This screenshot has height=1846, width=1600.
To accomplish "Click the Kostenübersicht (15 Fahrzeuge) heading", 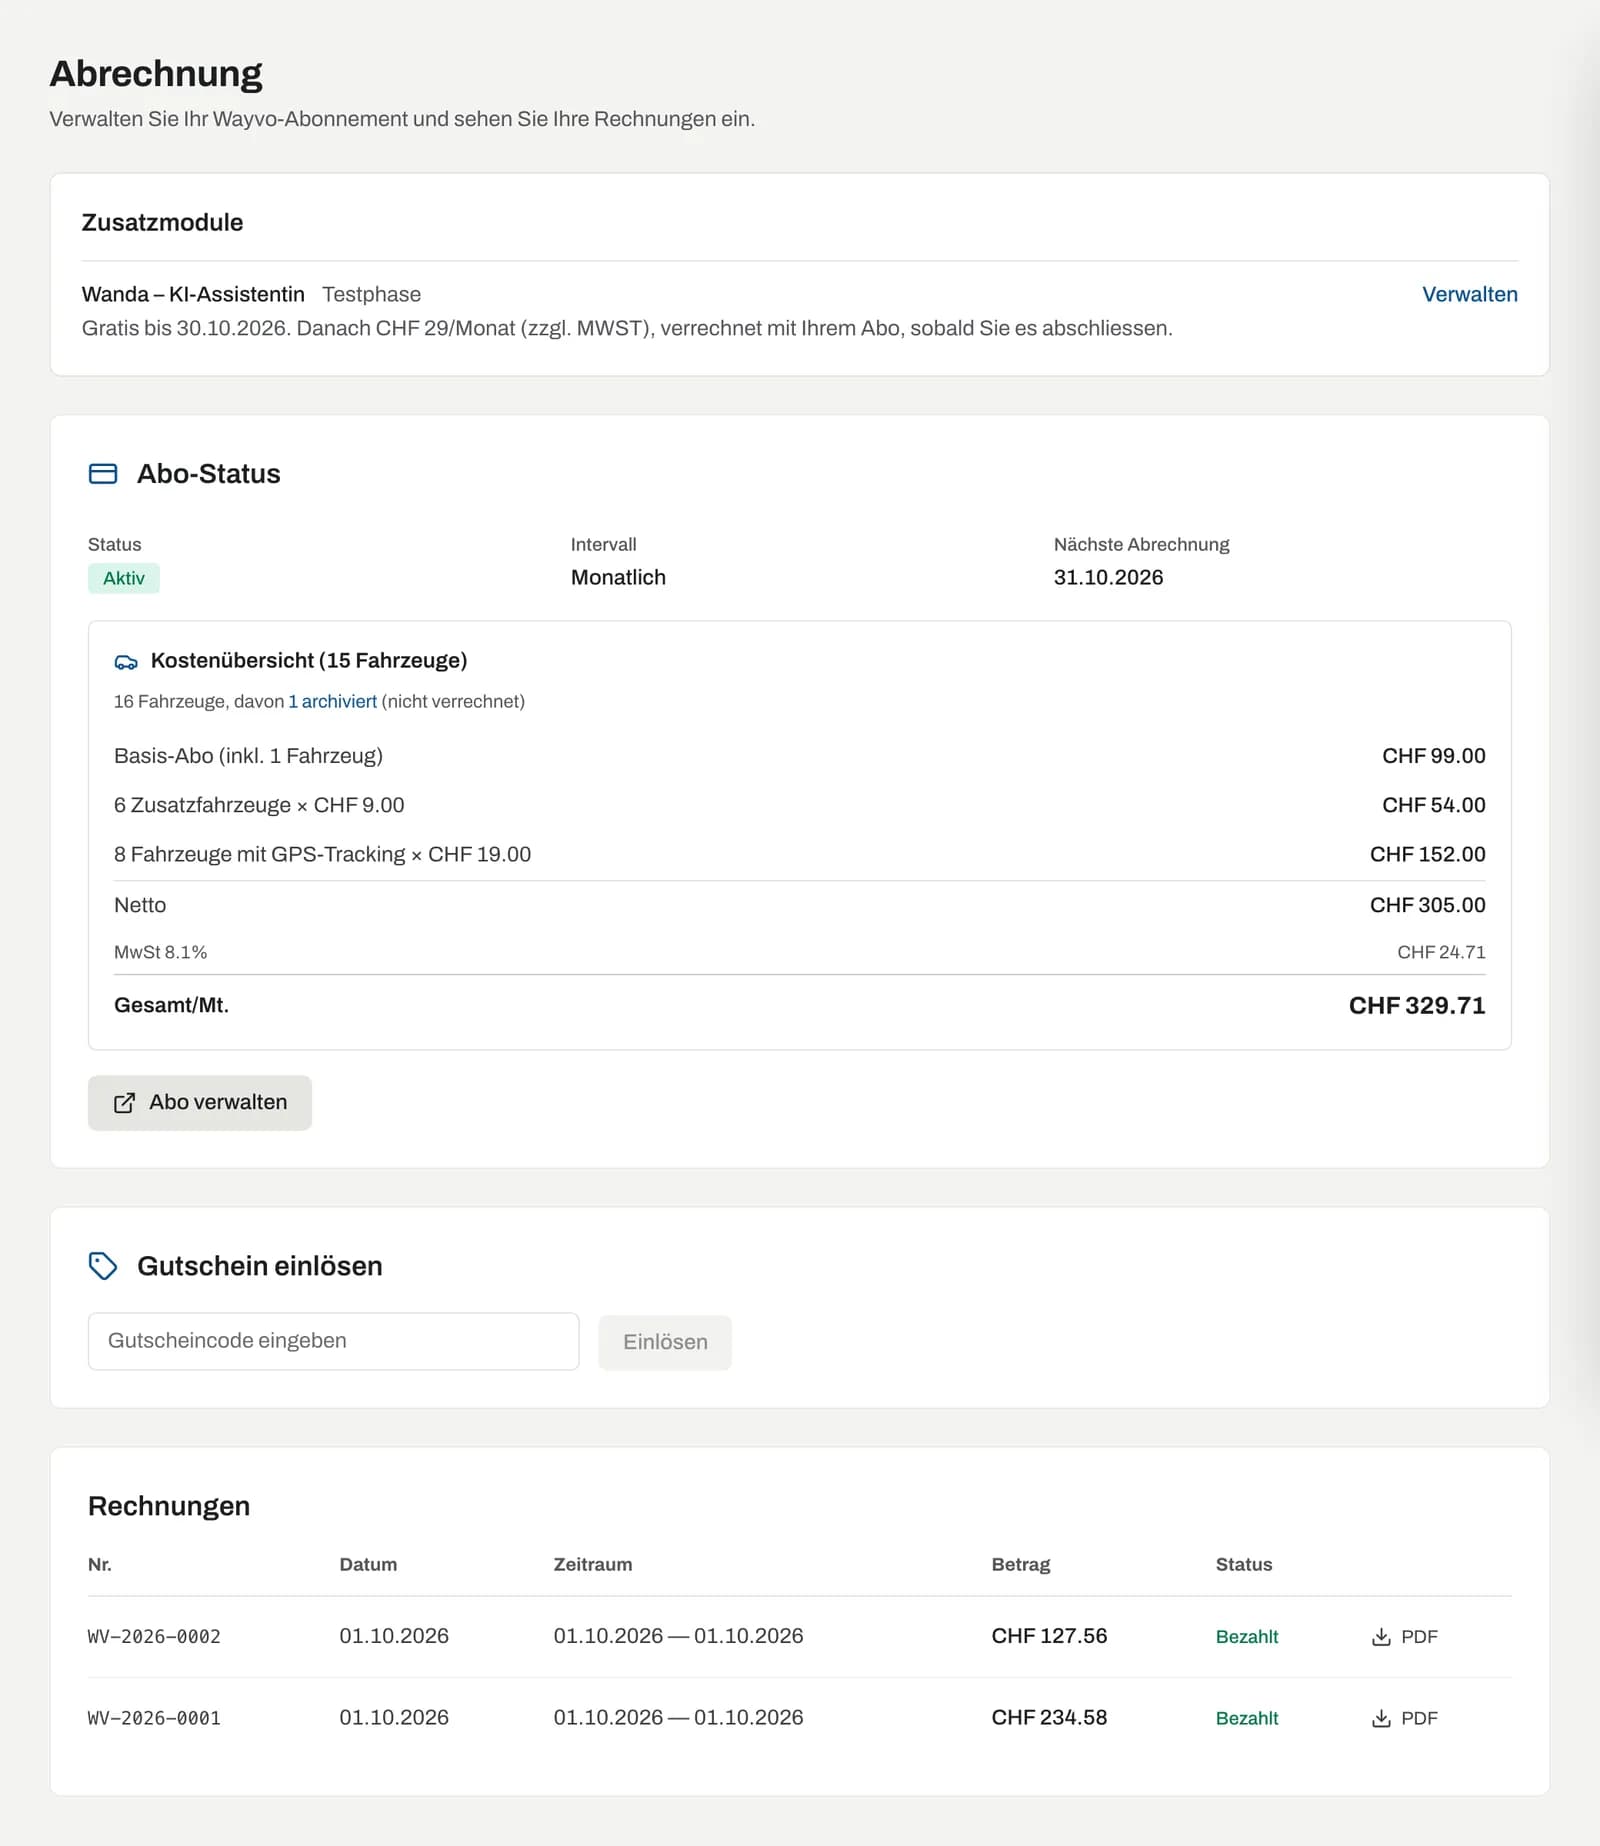I will pos(309,660).
